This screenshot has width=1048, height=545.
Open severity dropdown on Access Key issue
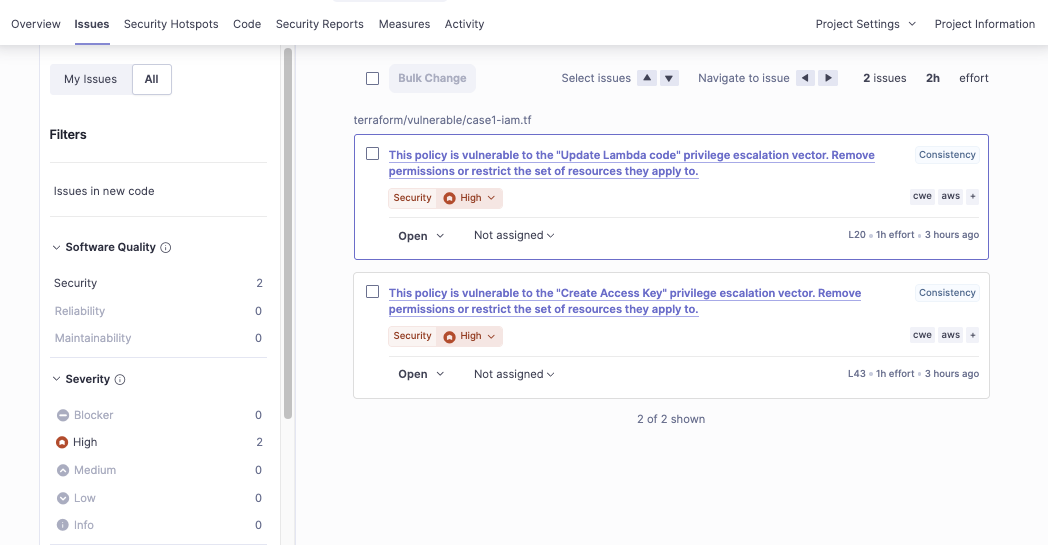(x=471, y=336)
